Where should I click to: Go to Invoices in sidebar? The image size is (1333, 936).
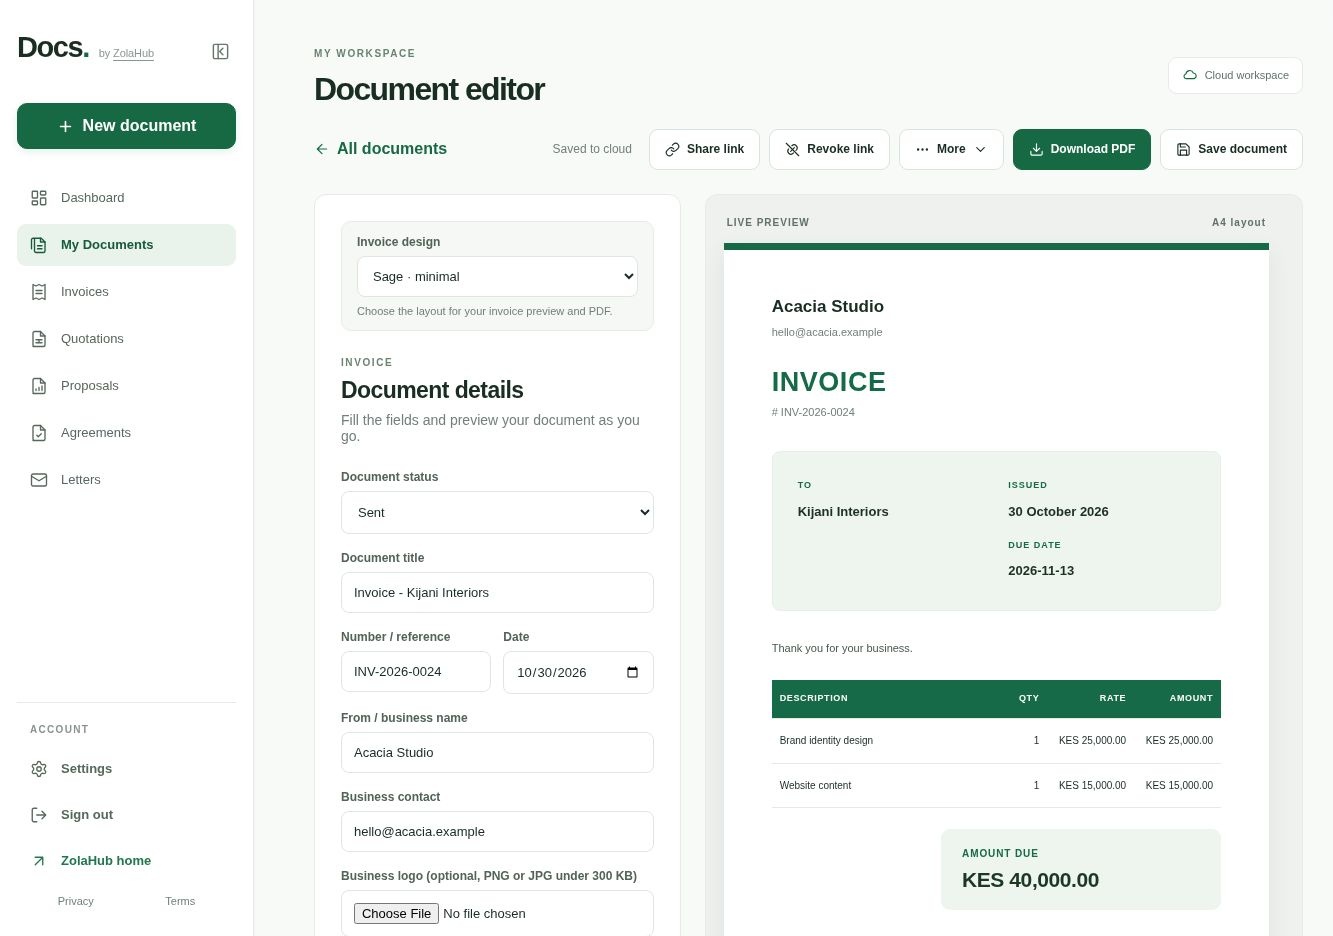tap(126, 292)
